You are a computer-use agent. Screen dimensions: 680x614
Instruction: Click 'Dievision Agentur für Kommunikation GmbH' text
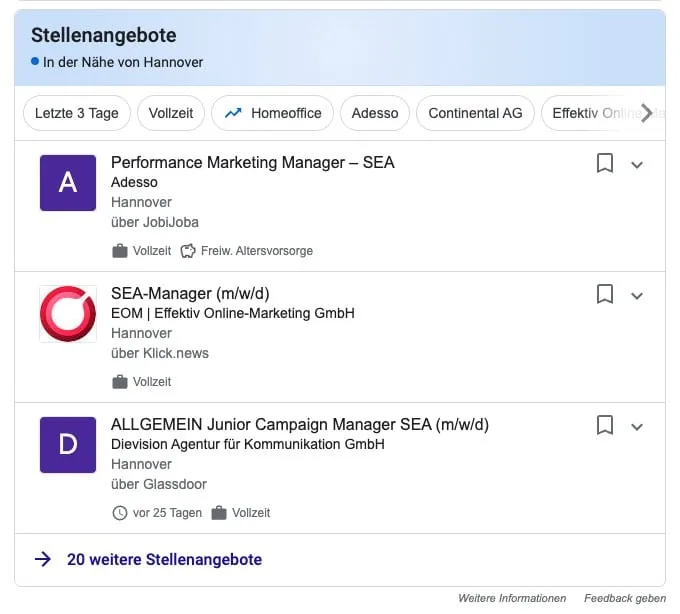pos(248,444)
